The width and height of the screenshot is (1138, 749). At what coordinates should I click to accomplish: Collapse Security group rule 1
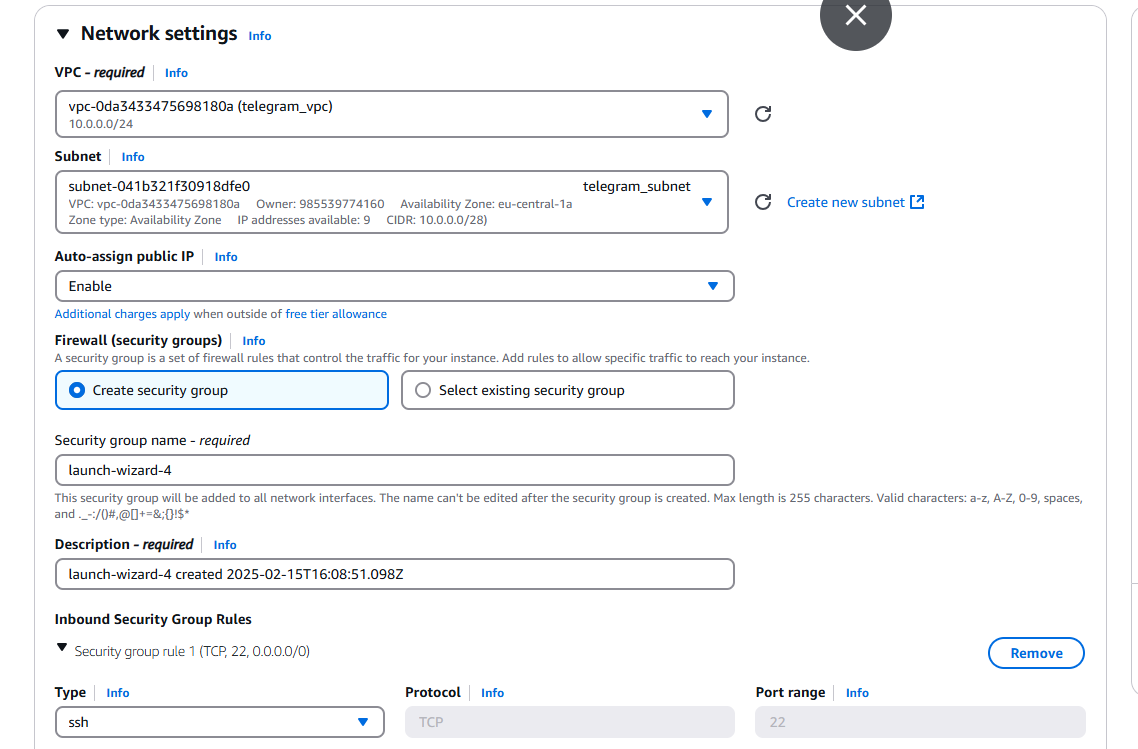point(63,650)
